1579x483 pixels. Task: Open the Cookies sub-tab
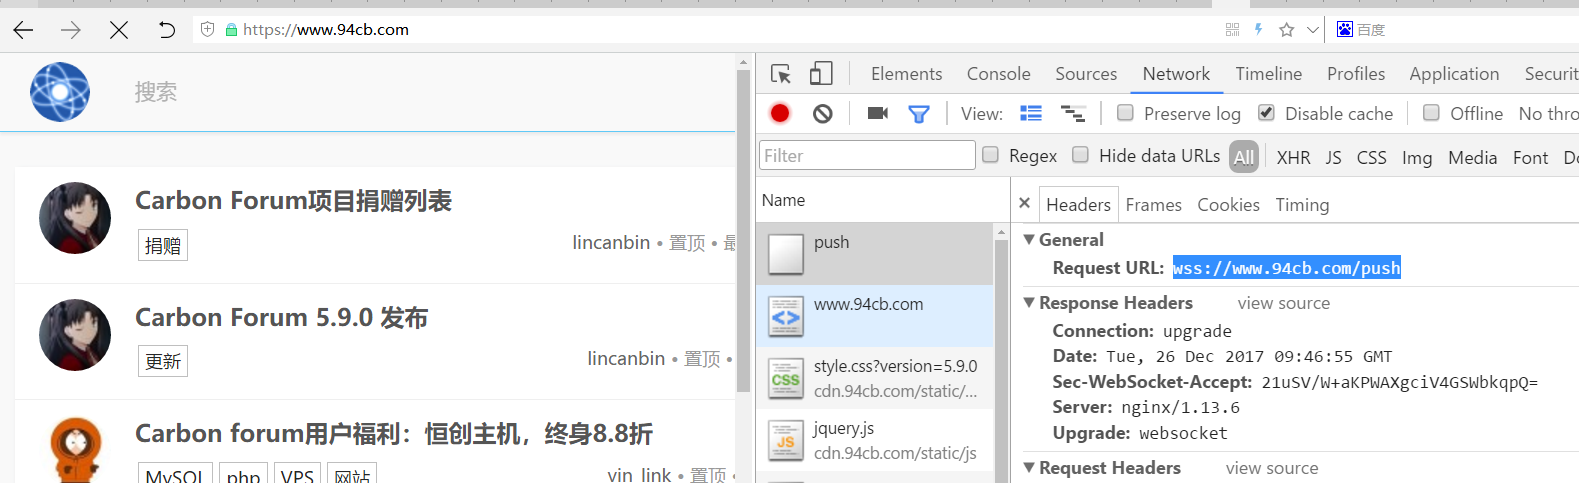[1228, 205]
